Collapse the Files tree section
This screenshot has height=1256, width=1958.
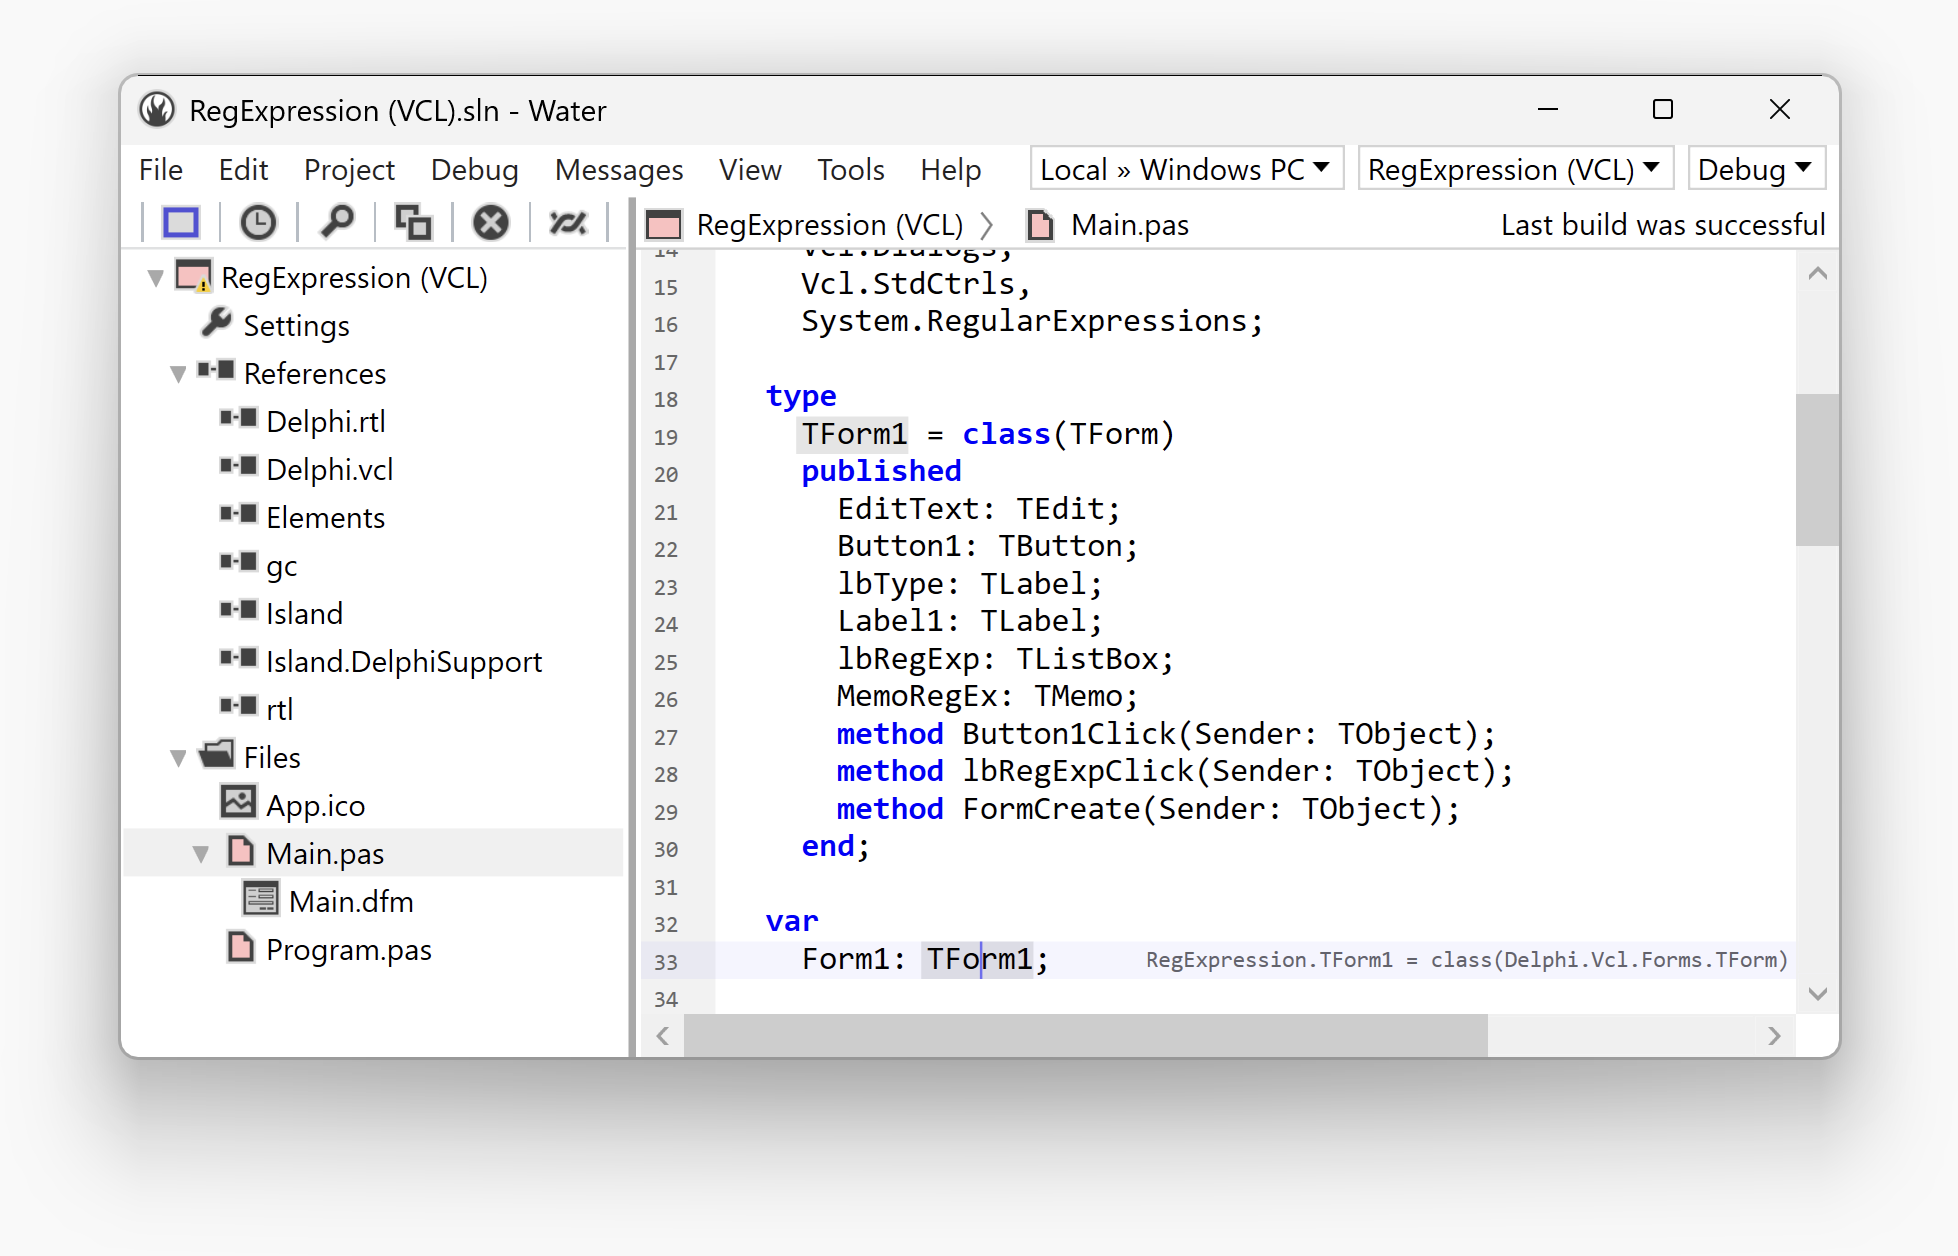coord(178,756)
